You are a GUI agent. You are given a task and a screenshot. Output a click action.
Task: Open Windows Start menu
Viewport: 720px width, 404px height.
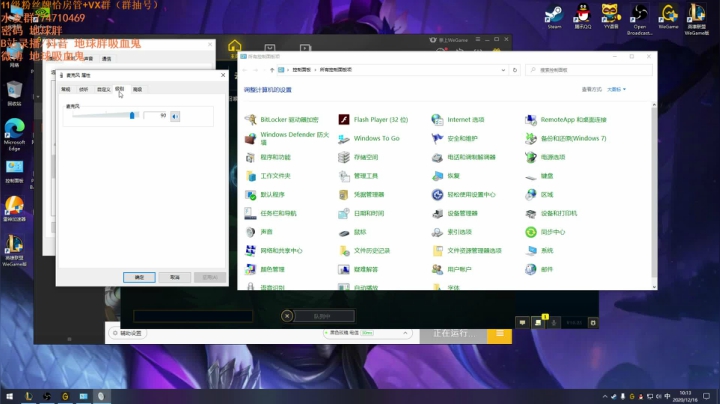pyautogui.click(x=9, y=396)
